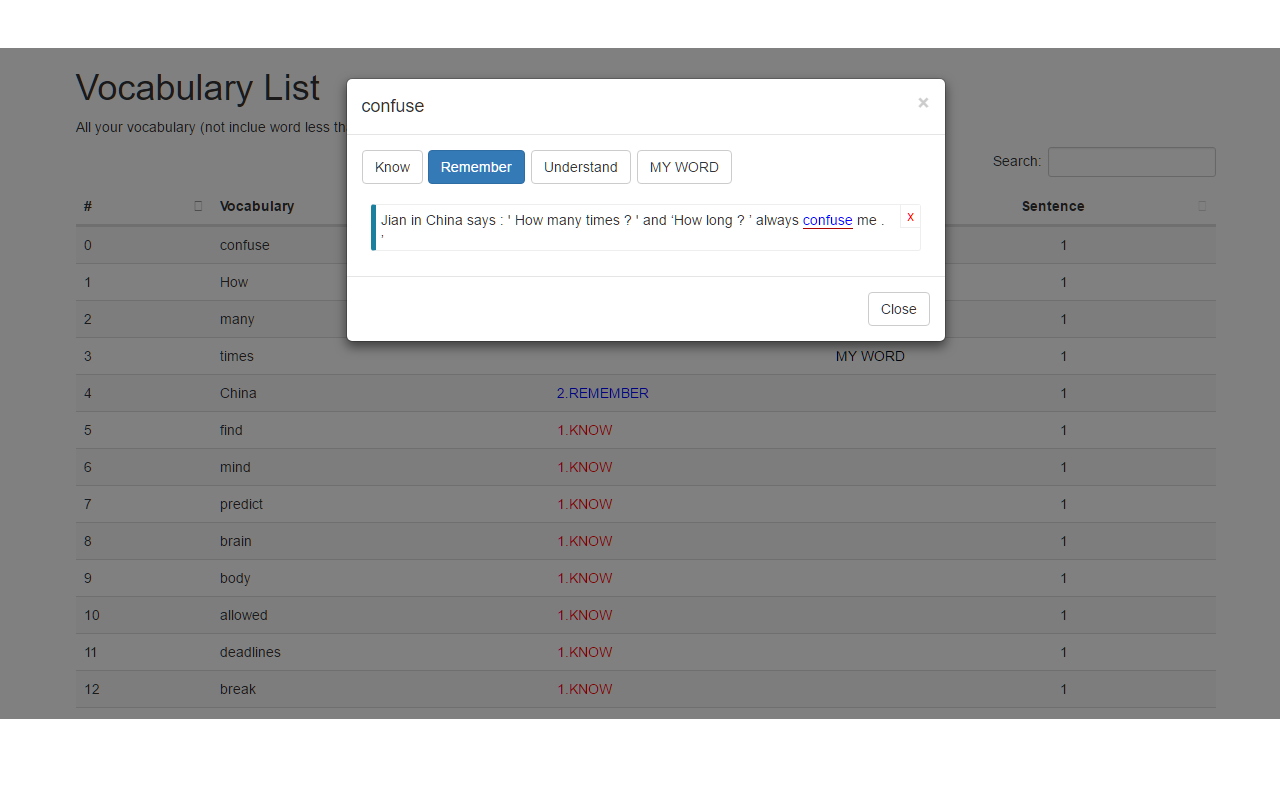Click the Close button in dialog footer

898,309
